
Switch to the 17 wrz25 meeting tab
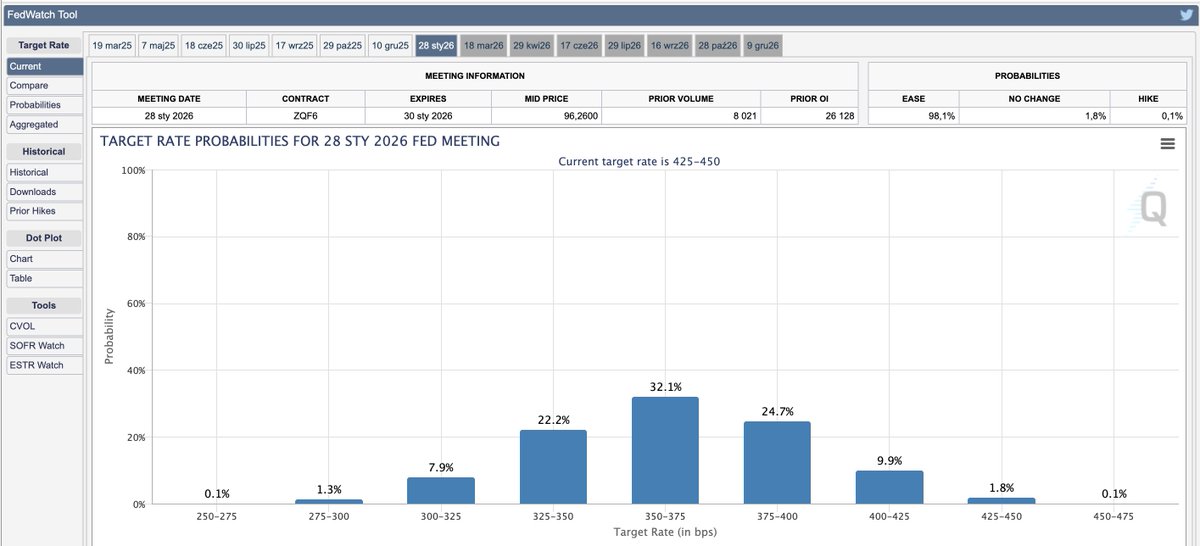(295, 46)
